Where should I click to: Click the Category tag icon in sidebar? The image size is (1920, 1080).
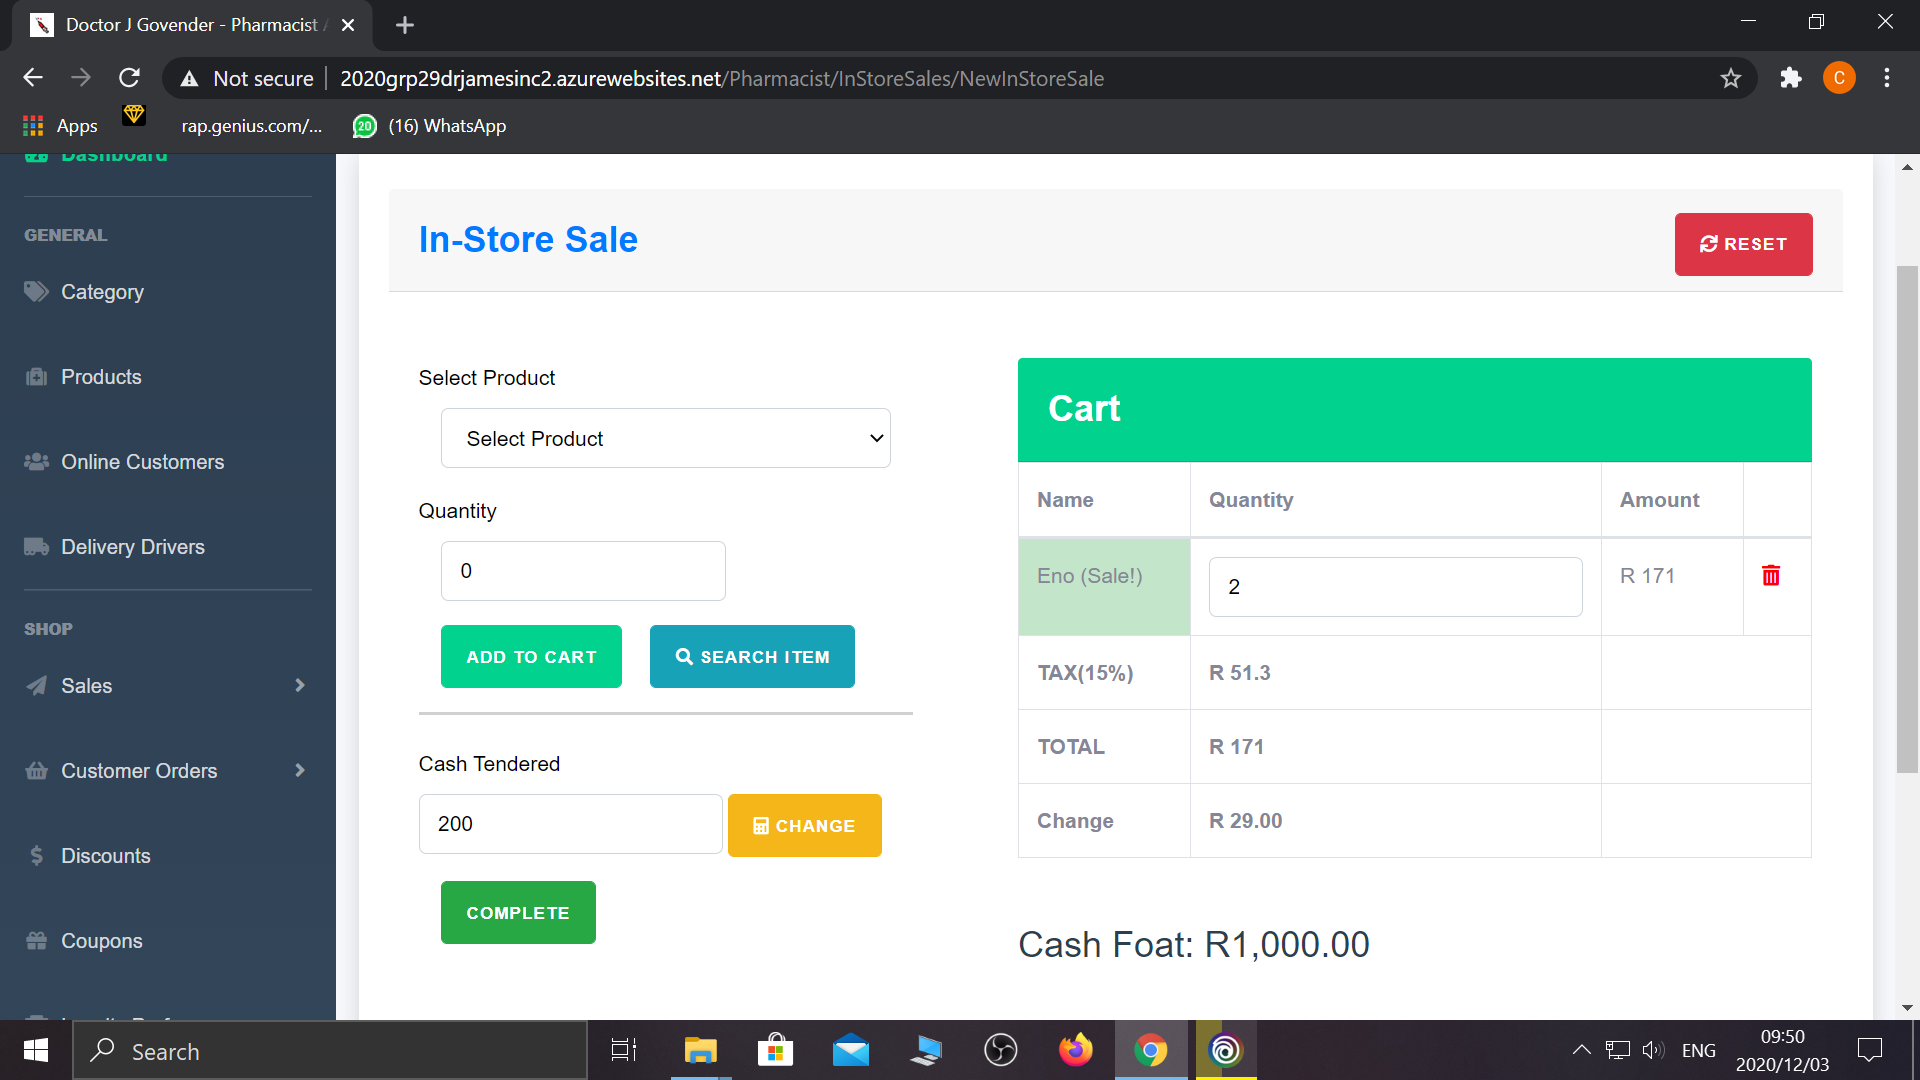[37, 292]
